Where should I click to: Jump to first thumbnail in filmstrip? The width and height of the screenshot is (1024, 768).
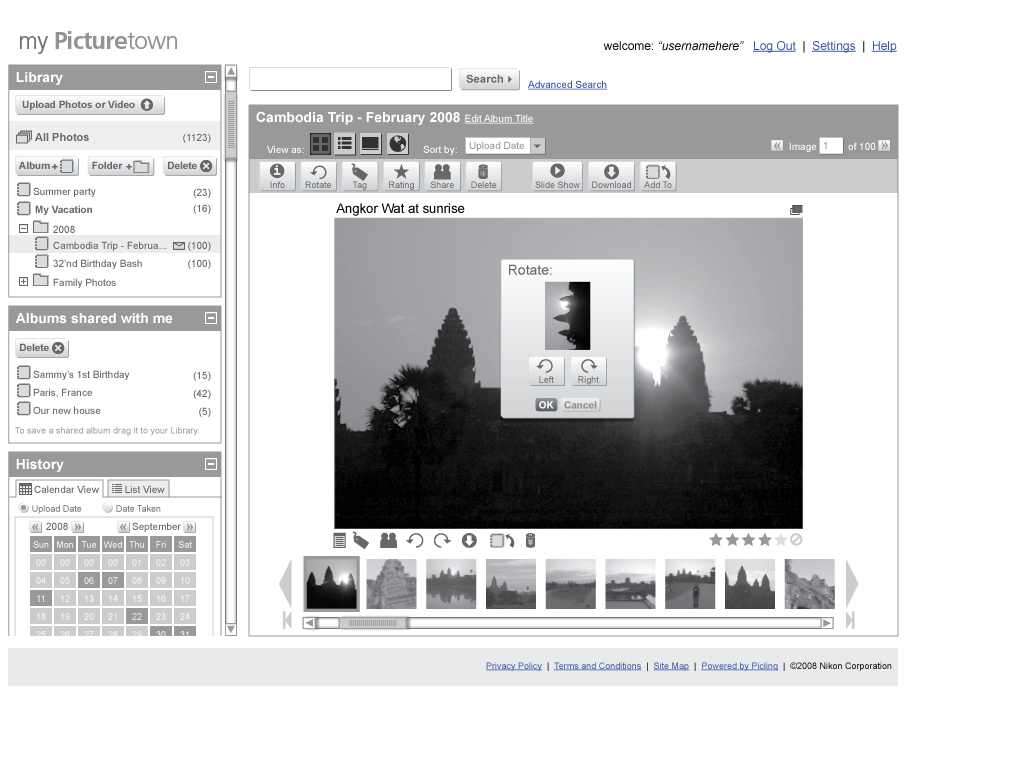click(x=287, y=620)
